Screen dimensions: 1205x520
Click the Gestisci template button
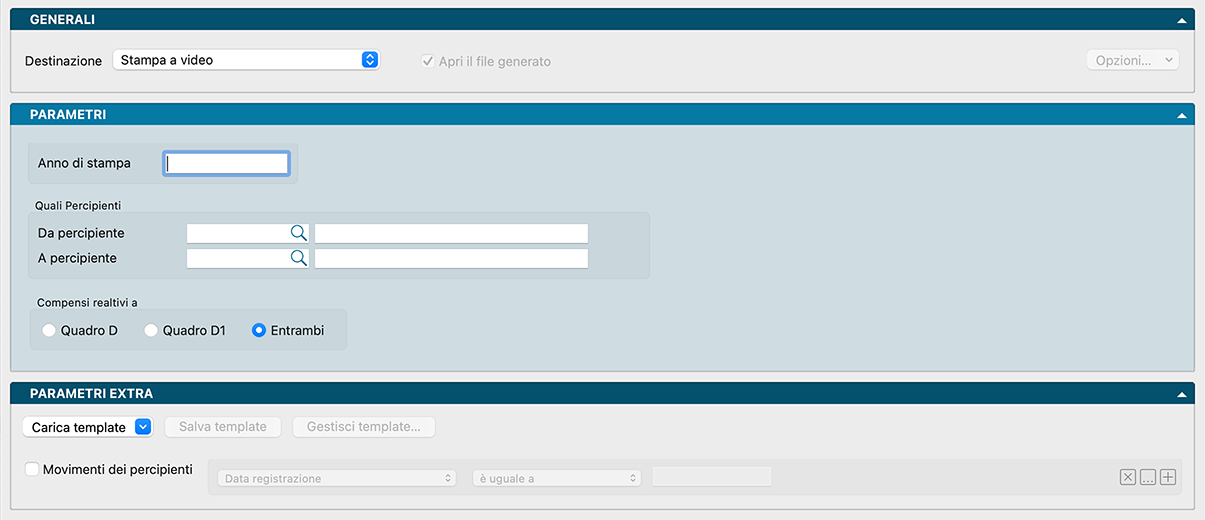pyautogui.click(x=364, y=427)
